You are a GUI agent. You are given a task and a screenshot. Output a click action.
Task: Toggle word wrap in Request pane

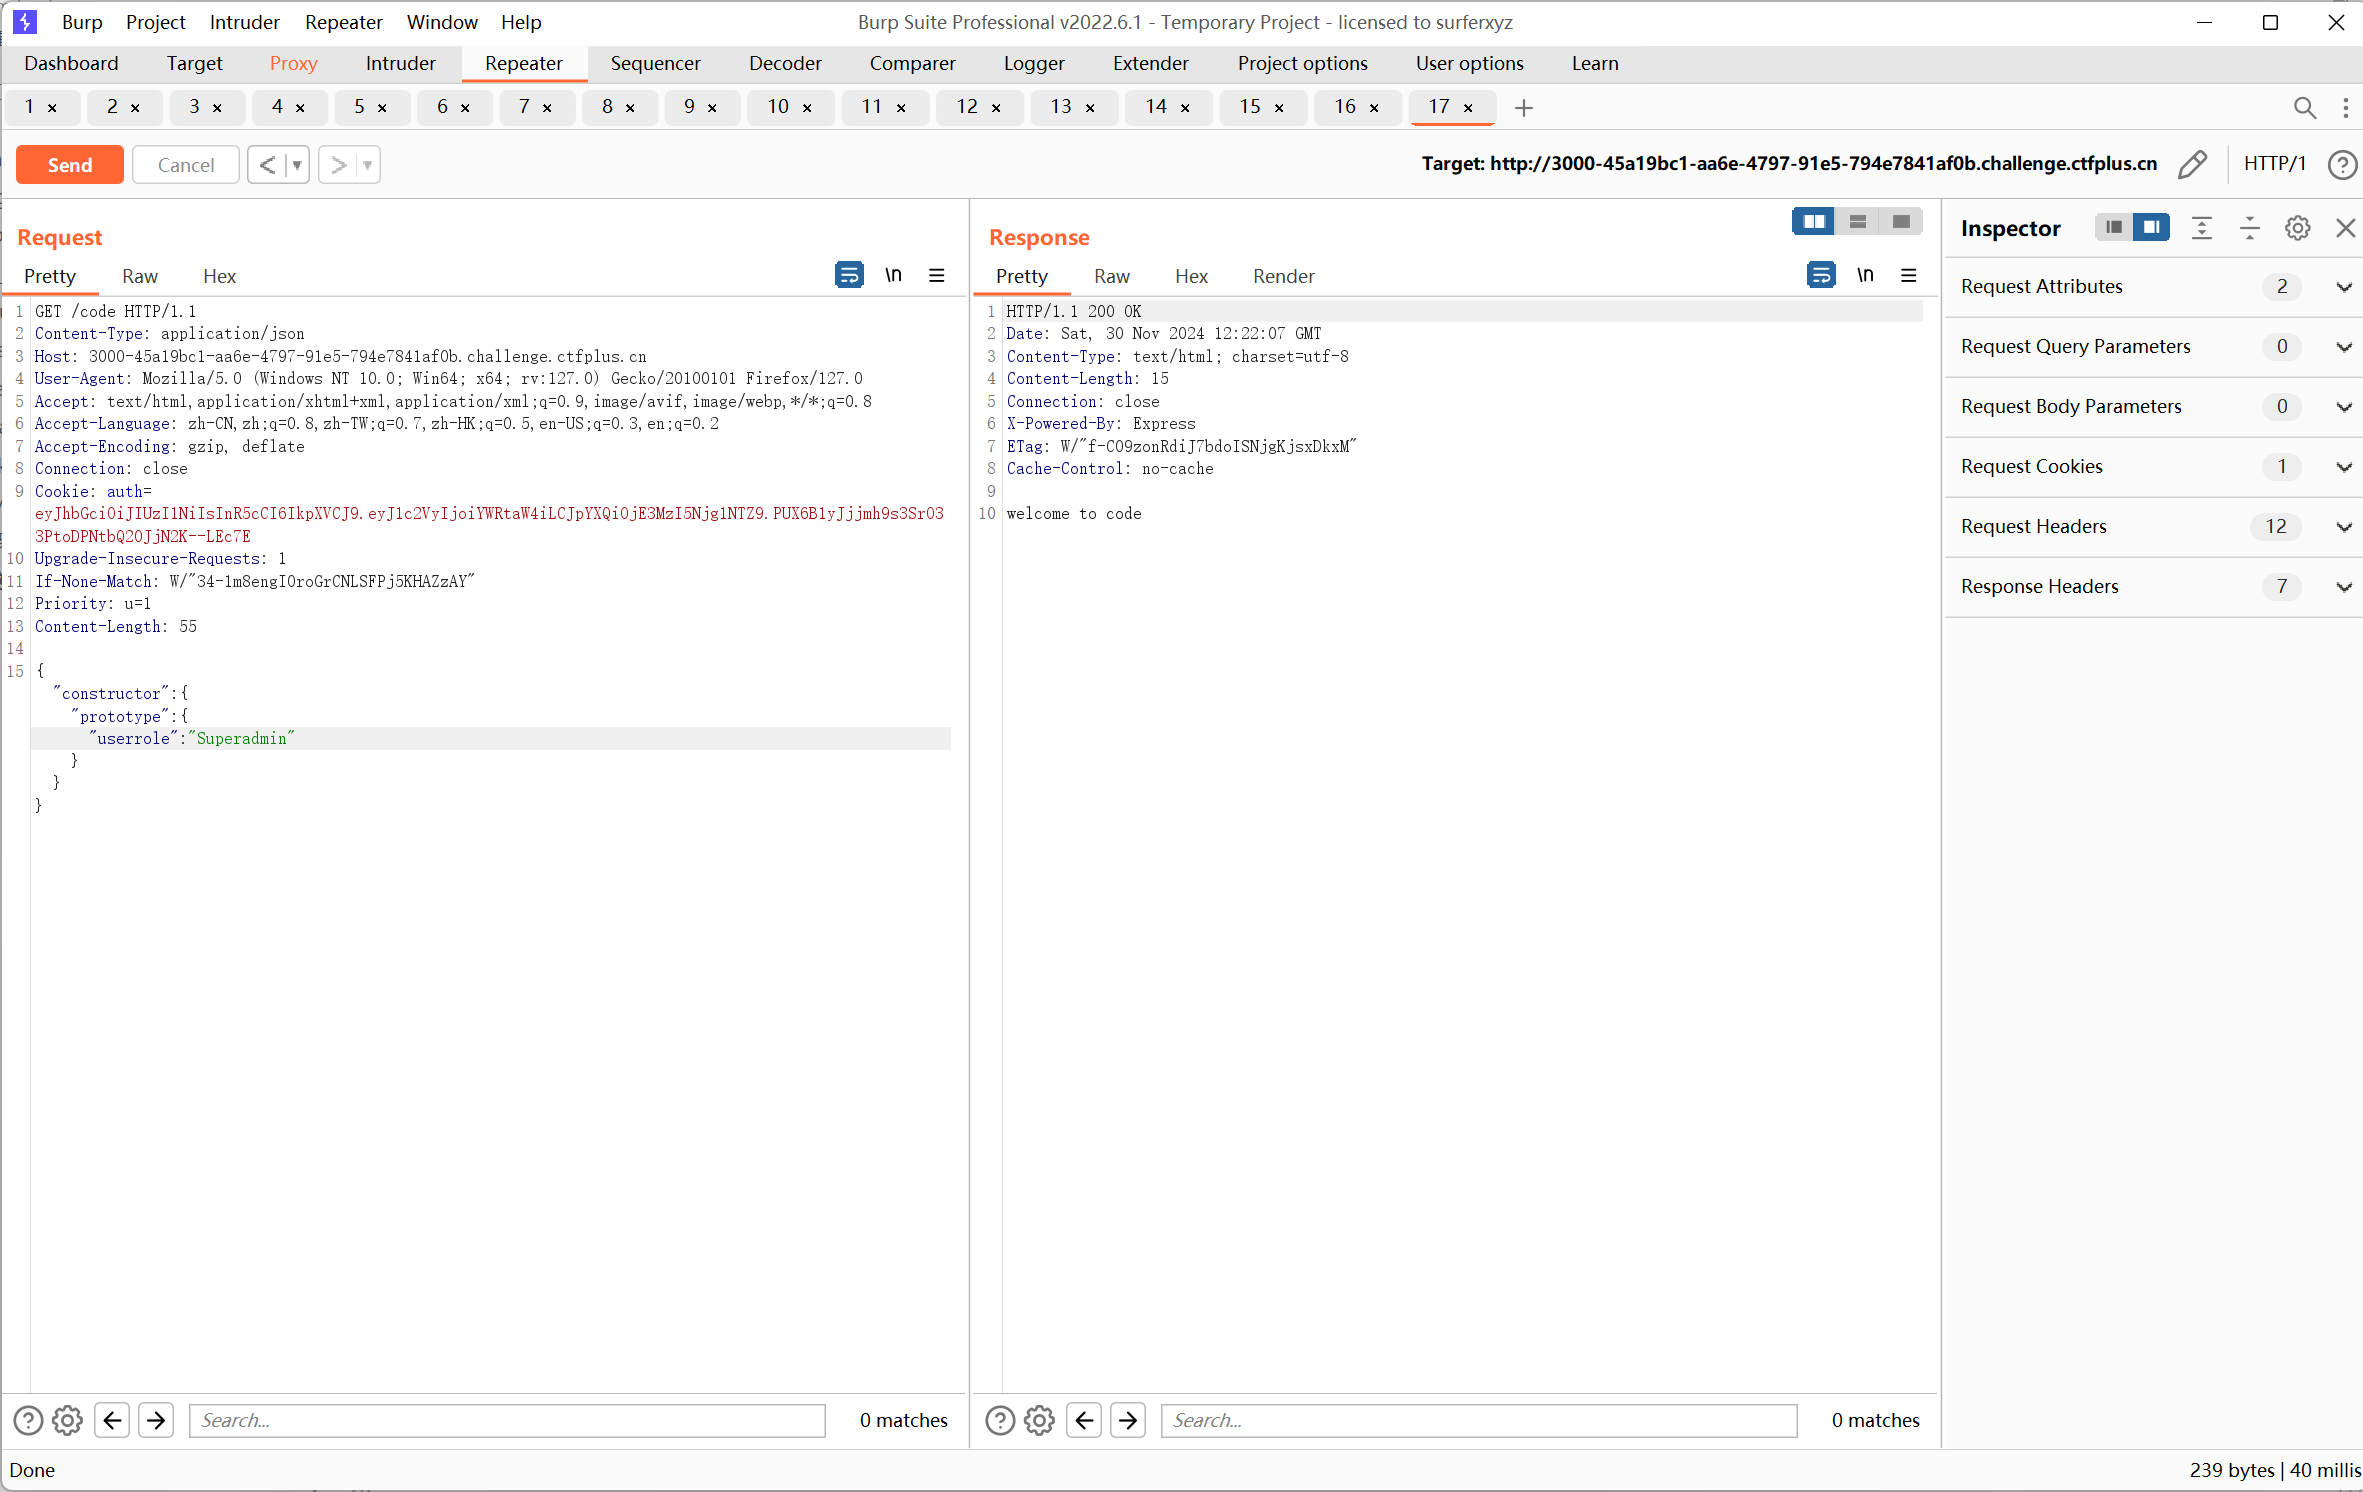849,275
